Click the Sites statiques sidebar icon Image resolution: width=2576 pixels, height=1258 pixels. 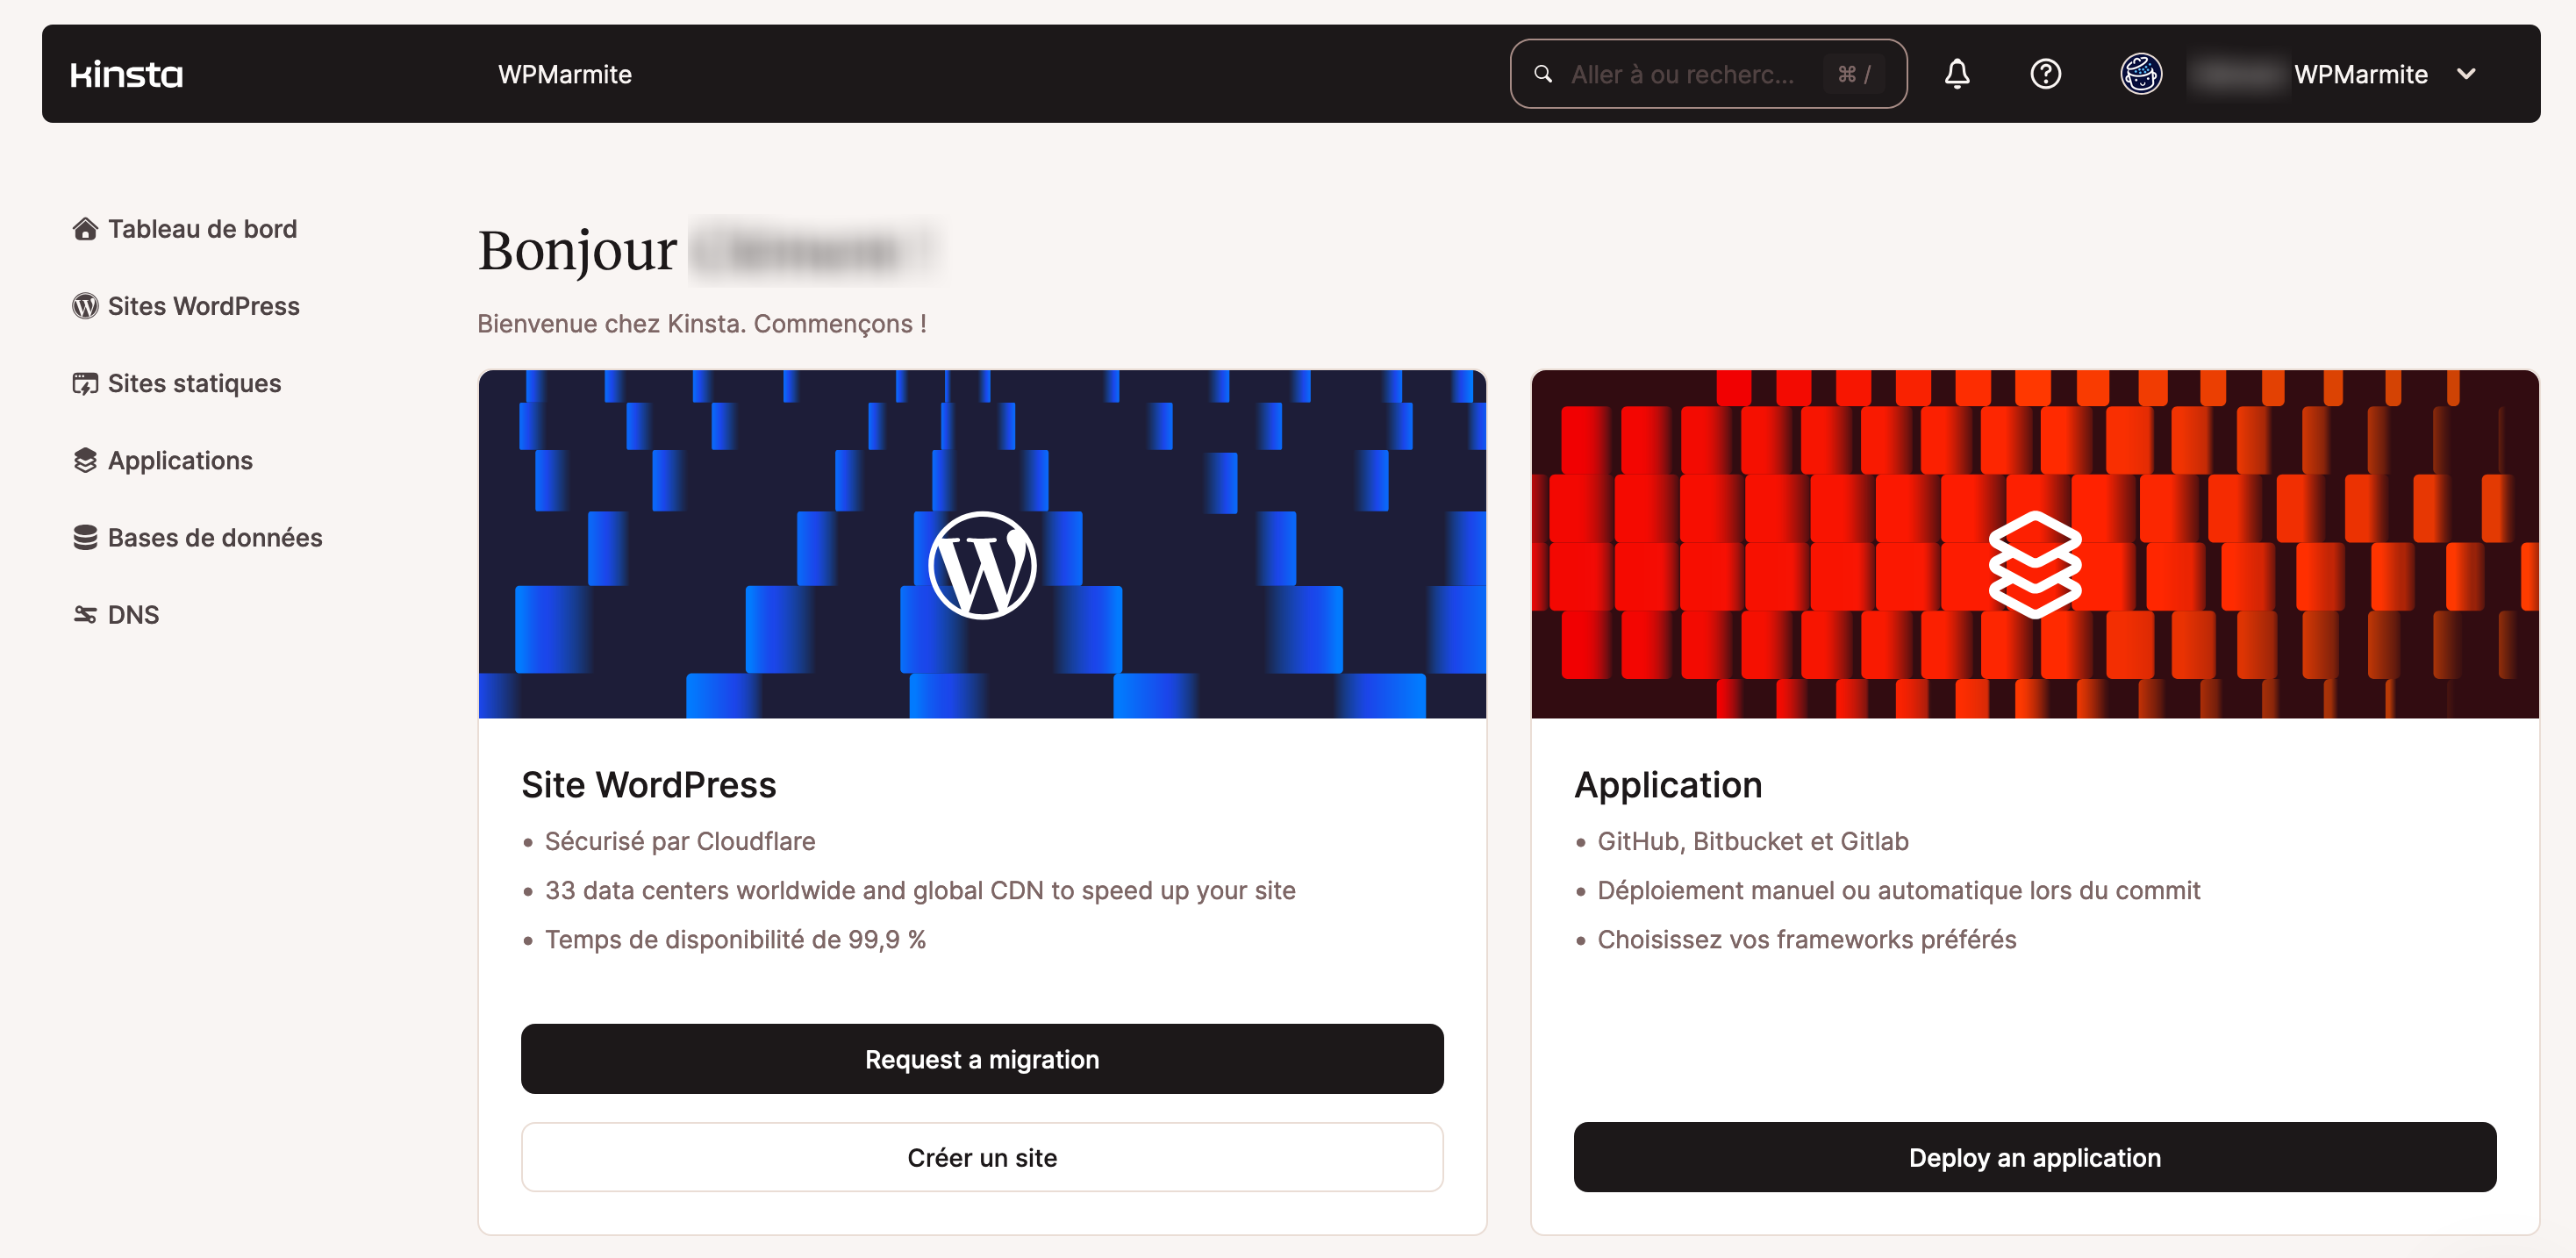pyautogui.click(x=85, y=383)
